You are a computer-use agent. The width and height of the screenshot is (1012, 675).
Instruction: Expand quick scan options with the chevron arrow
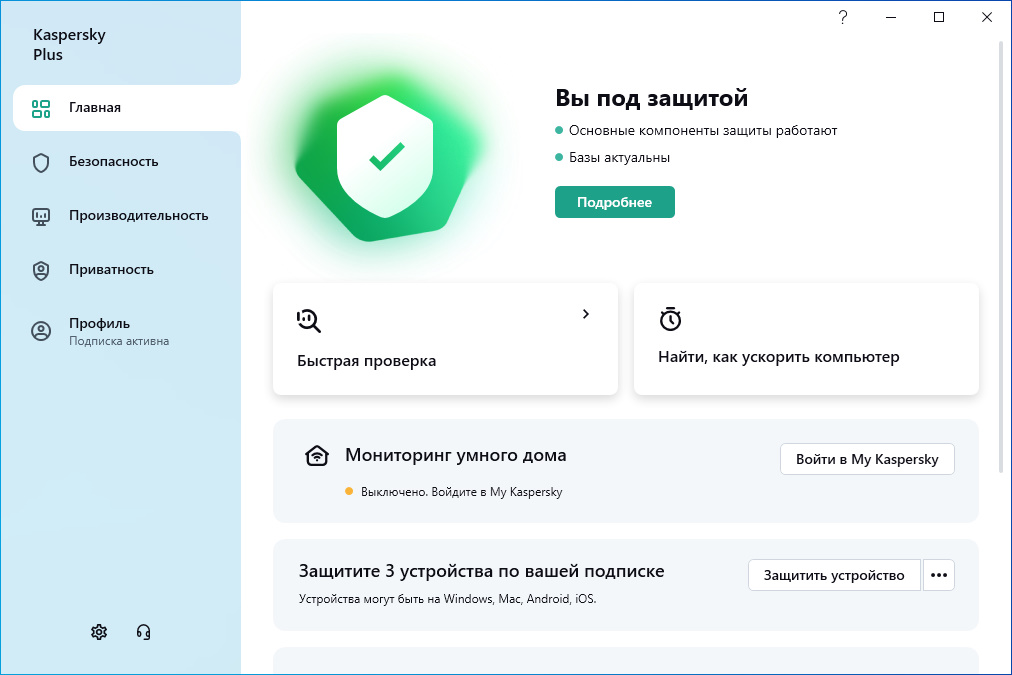(586, 314)
